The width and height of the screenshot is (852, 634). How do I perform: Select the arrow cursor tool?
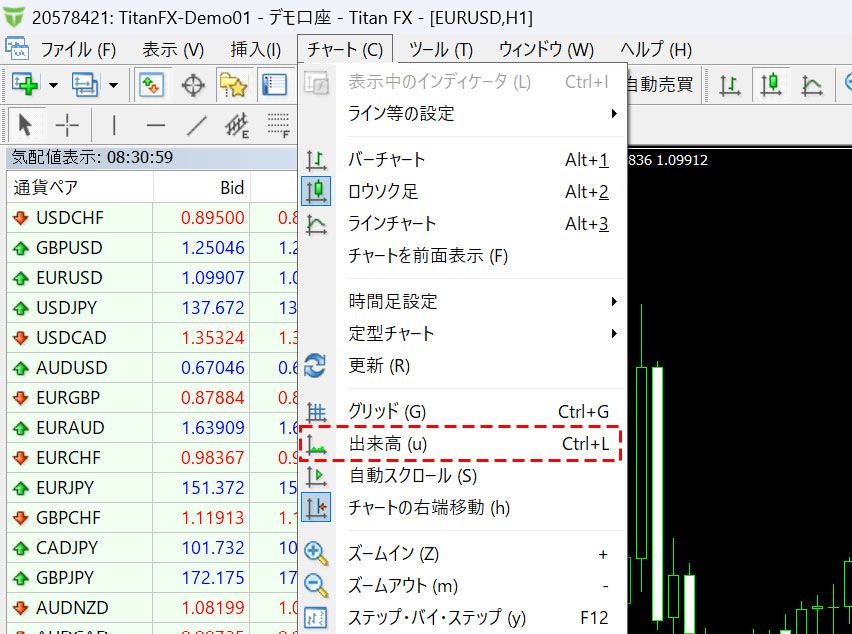[x=25, y=125]
